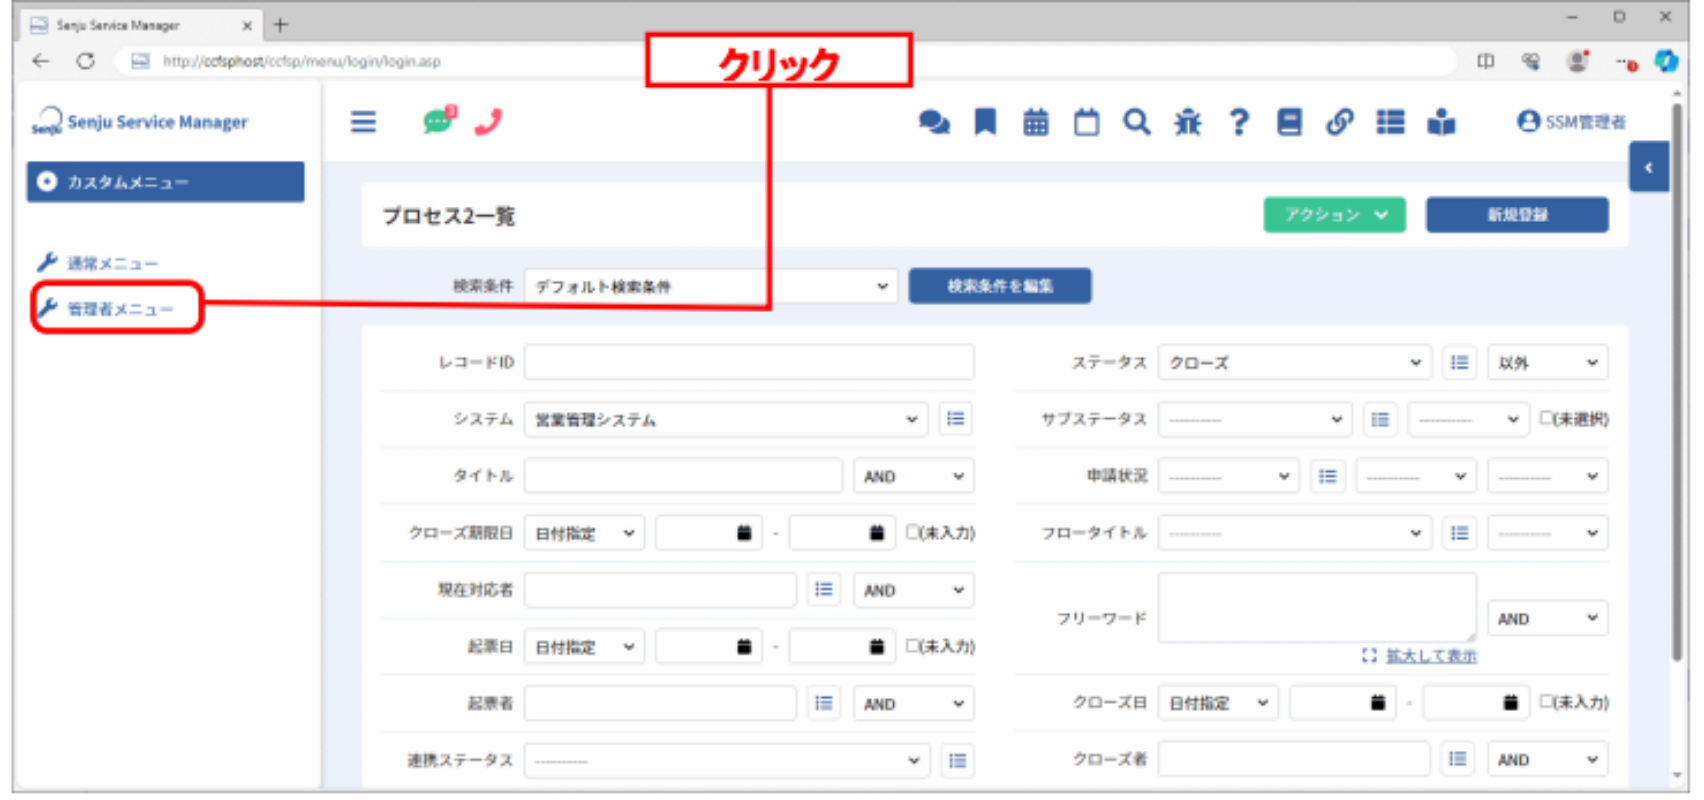Click the magnifying glass search icon
The width and height of the screenshot is (1704, 800).
(x=1136, y=122)
